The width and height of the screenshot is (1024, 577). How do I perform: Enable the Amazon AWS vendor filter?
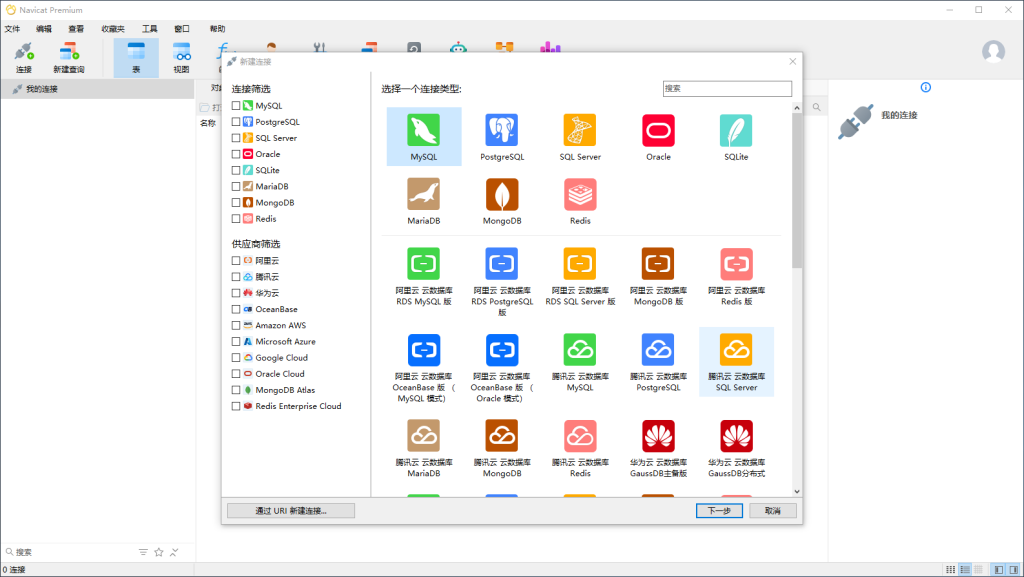click(237, 325)
